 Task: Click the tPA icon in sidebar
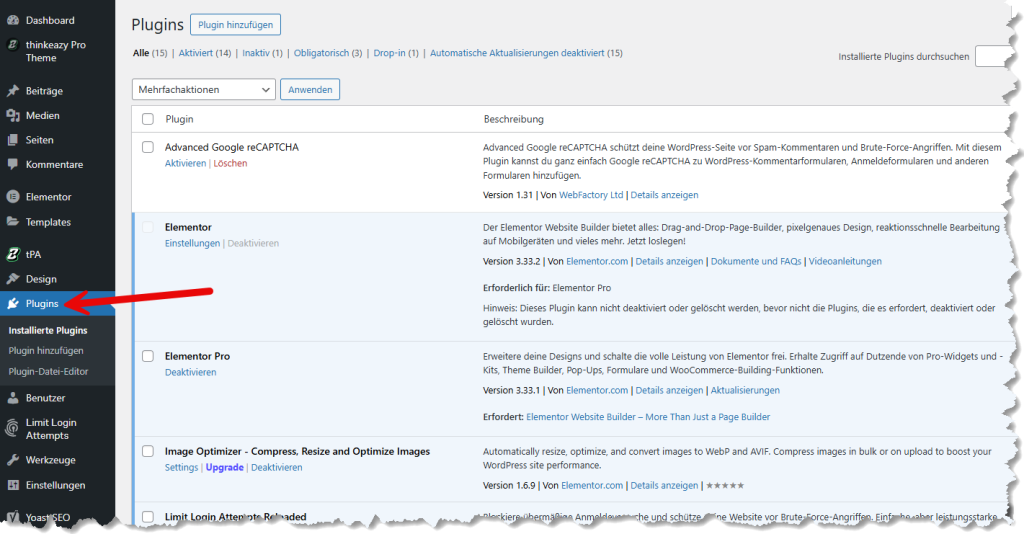click(x=12, y=254)
